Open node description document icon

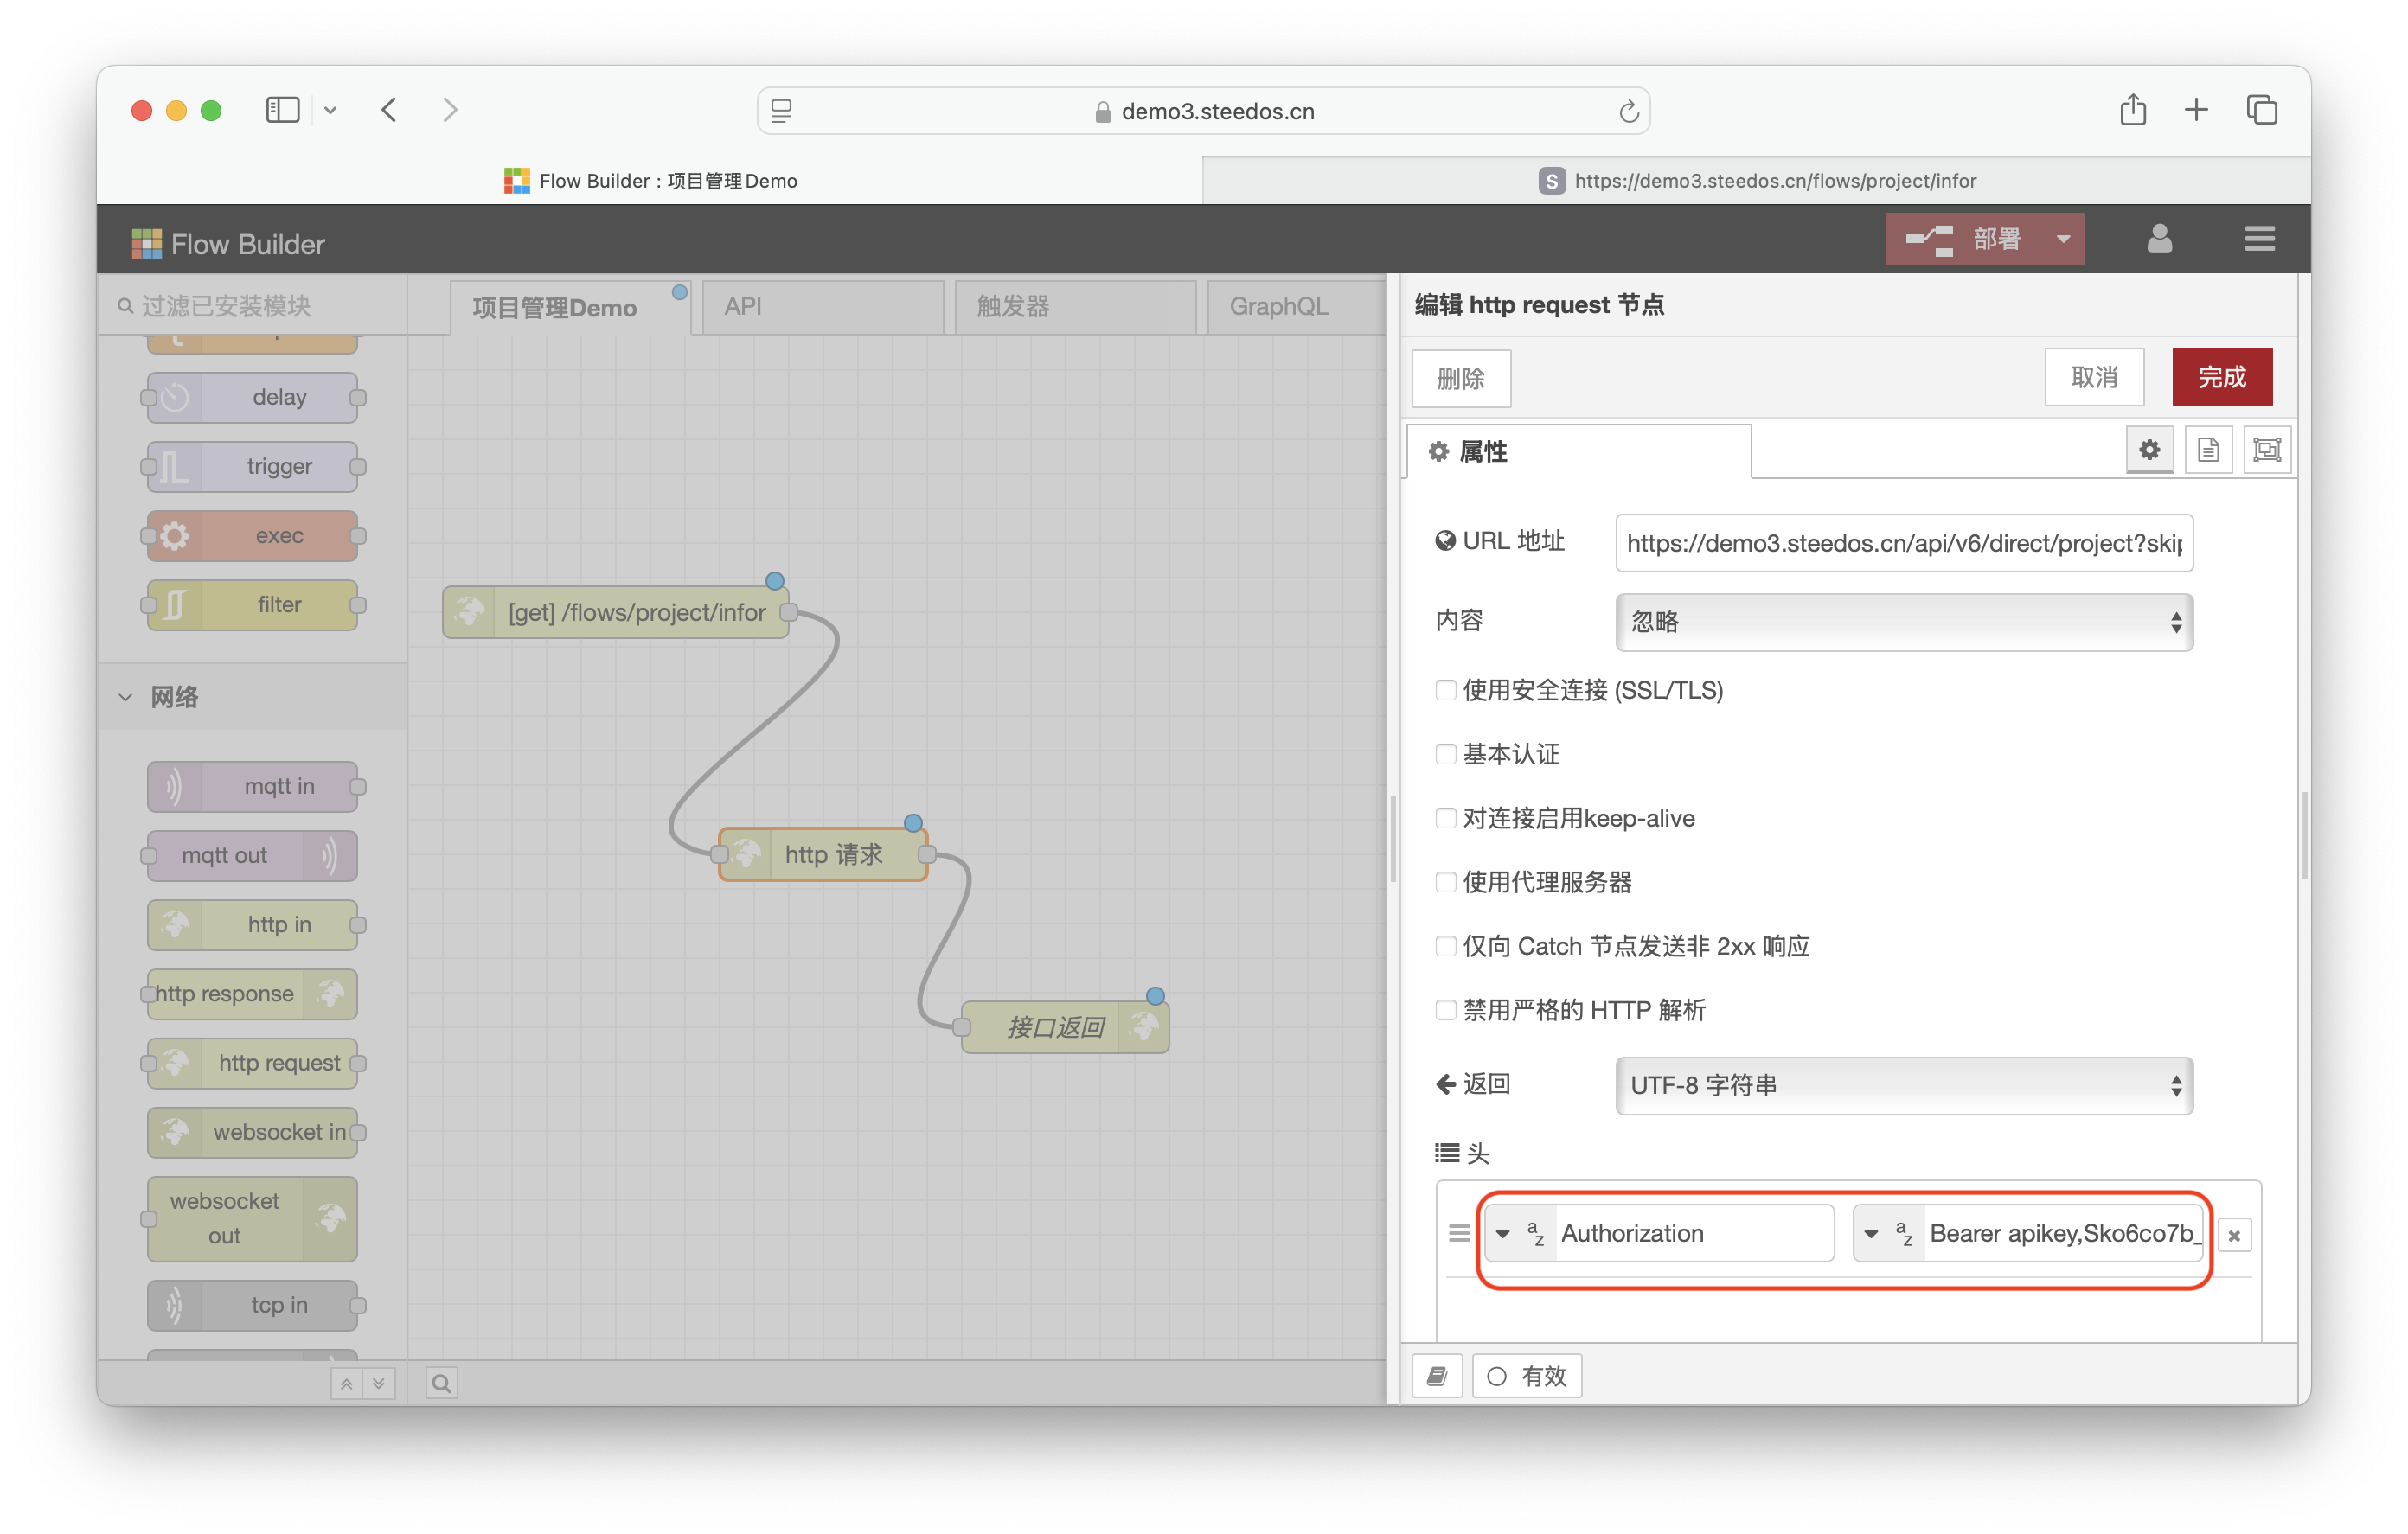(2208, 450)
